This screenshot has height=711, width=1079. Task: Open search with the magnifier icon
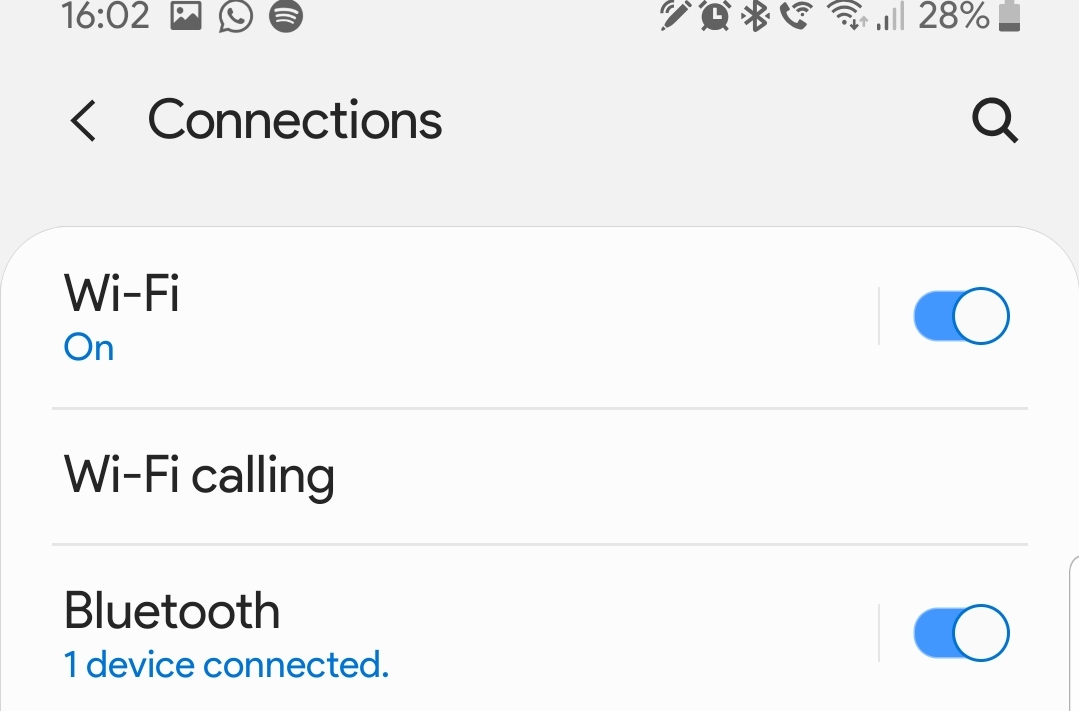tap(995, 122)
